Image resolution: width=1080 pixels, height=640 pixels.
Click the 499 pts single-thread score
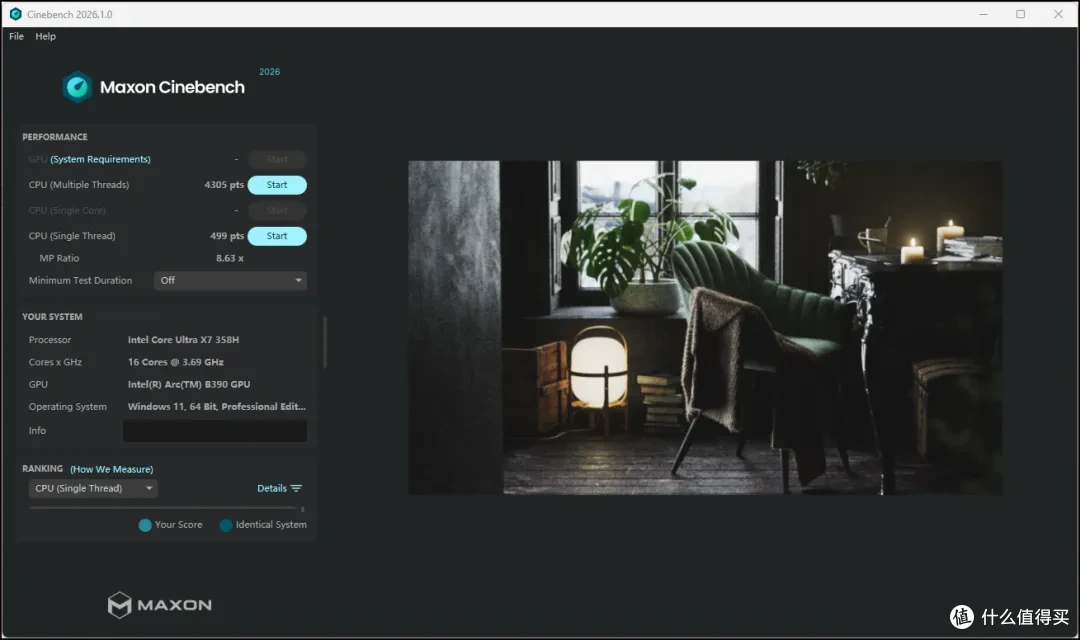[227, 236]
